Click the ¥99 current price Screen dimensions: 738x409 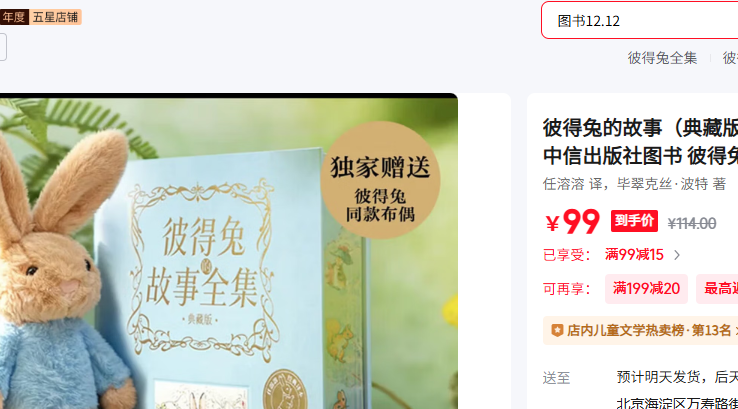point(572,221)
